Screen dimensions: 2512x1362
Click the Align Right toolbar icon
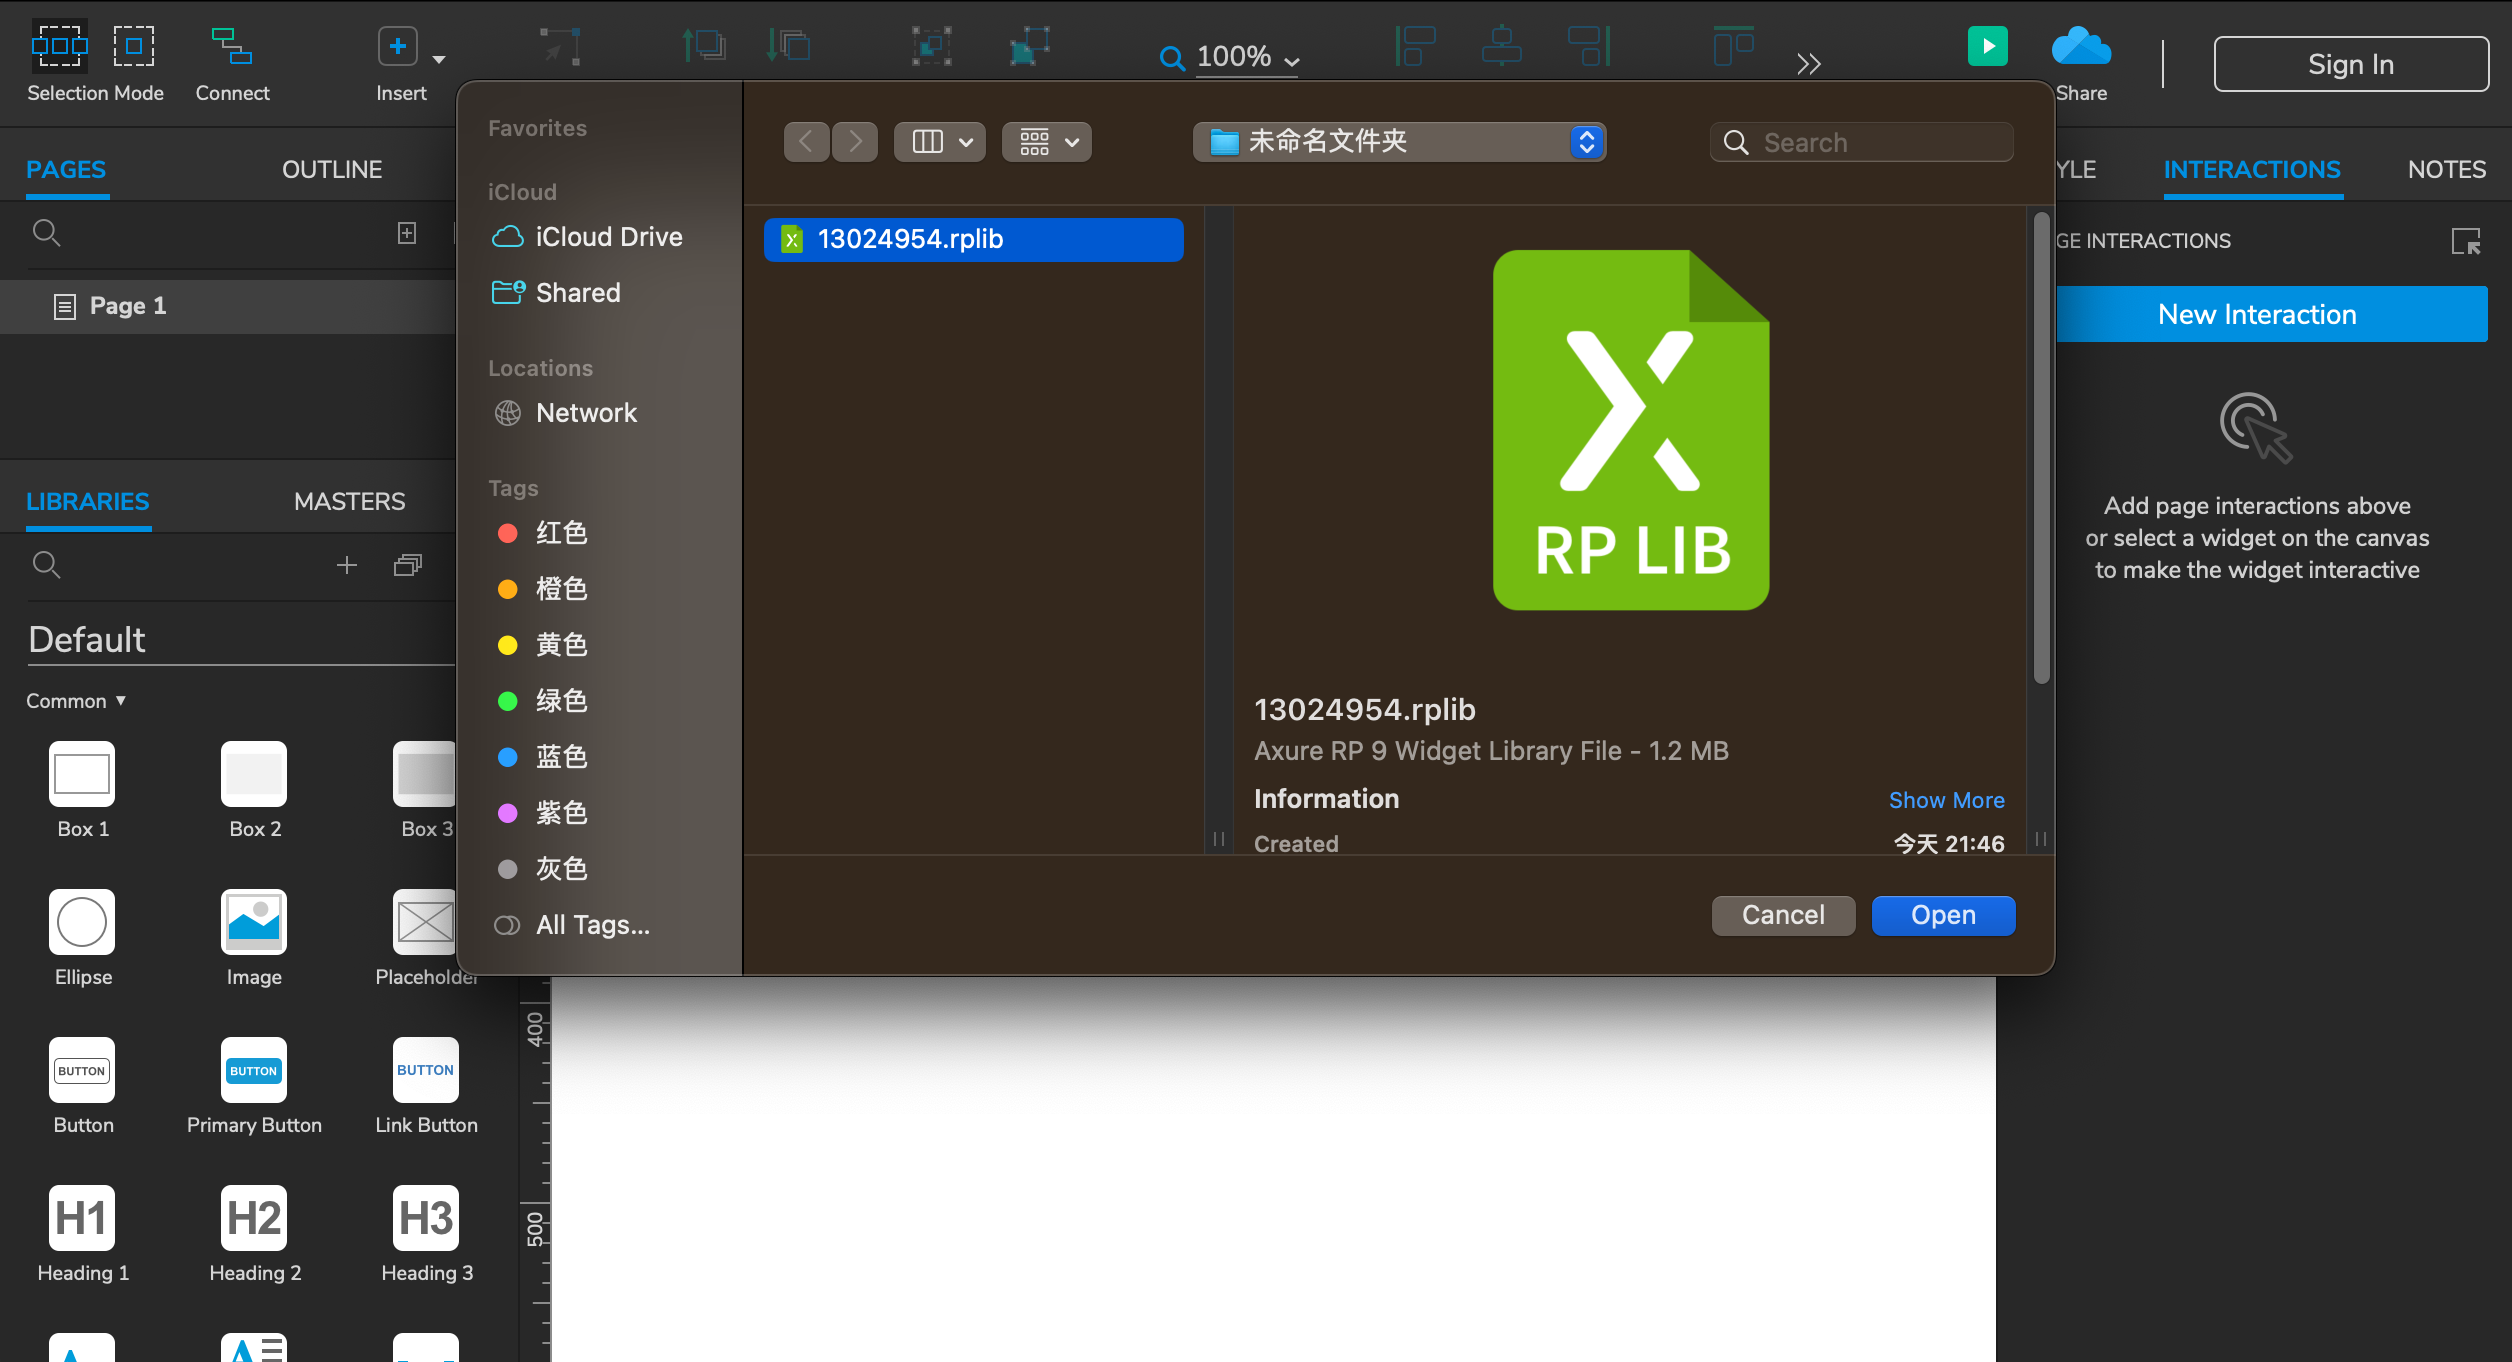click(1589, 46)
